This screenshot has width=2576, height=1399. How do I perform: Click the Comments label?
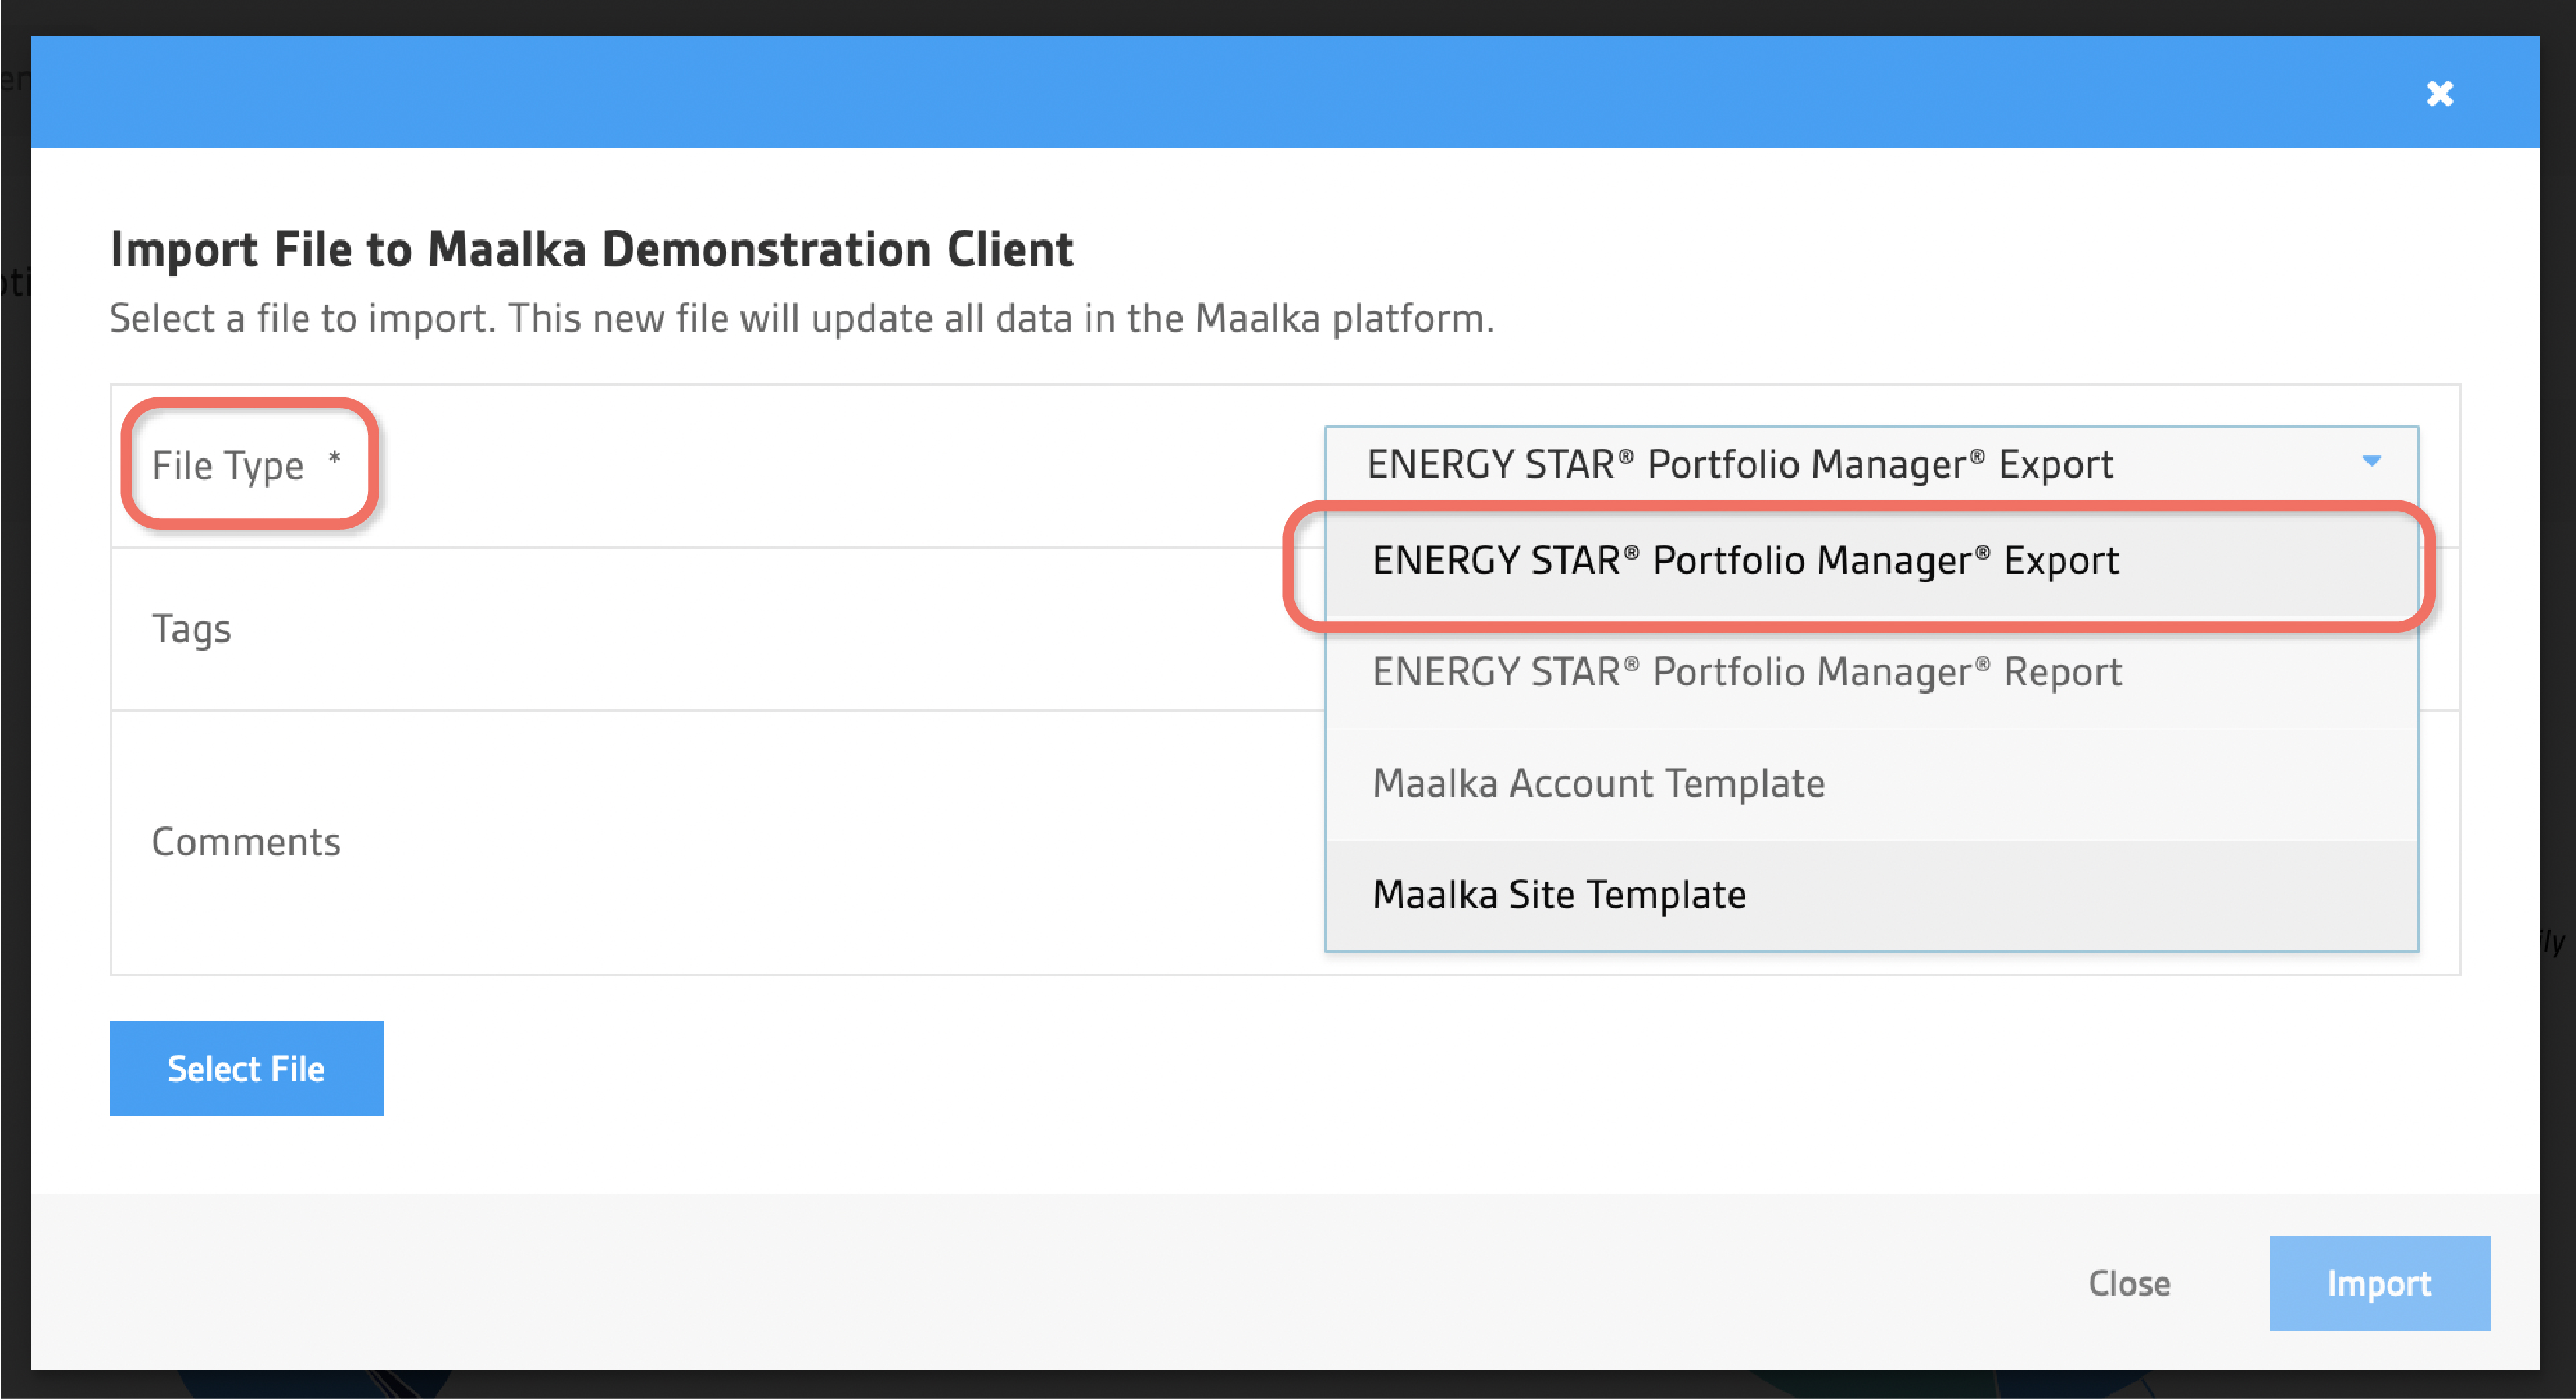246,842
